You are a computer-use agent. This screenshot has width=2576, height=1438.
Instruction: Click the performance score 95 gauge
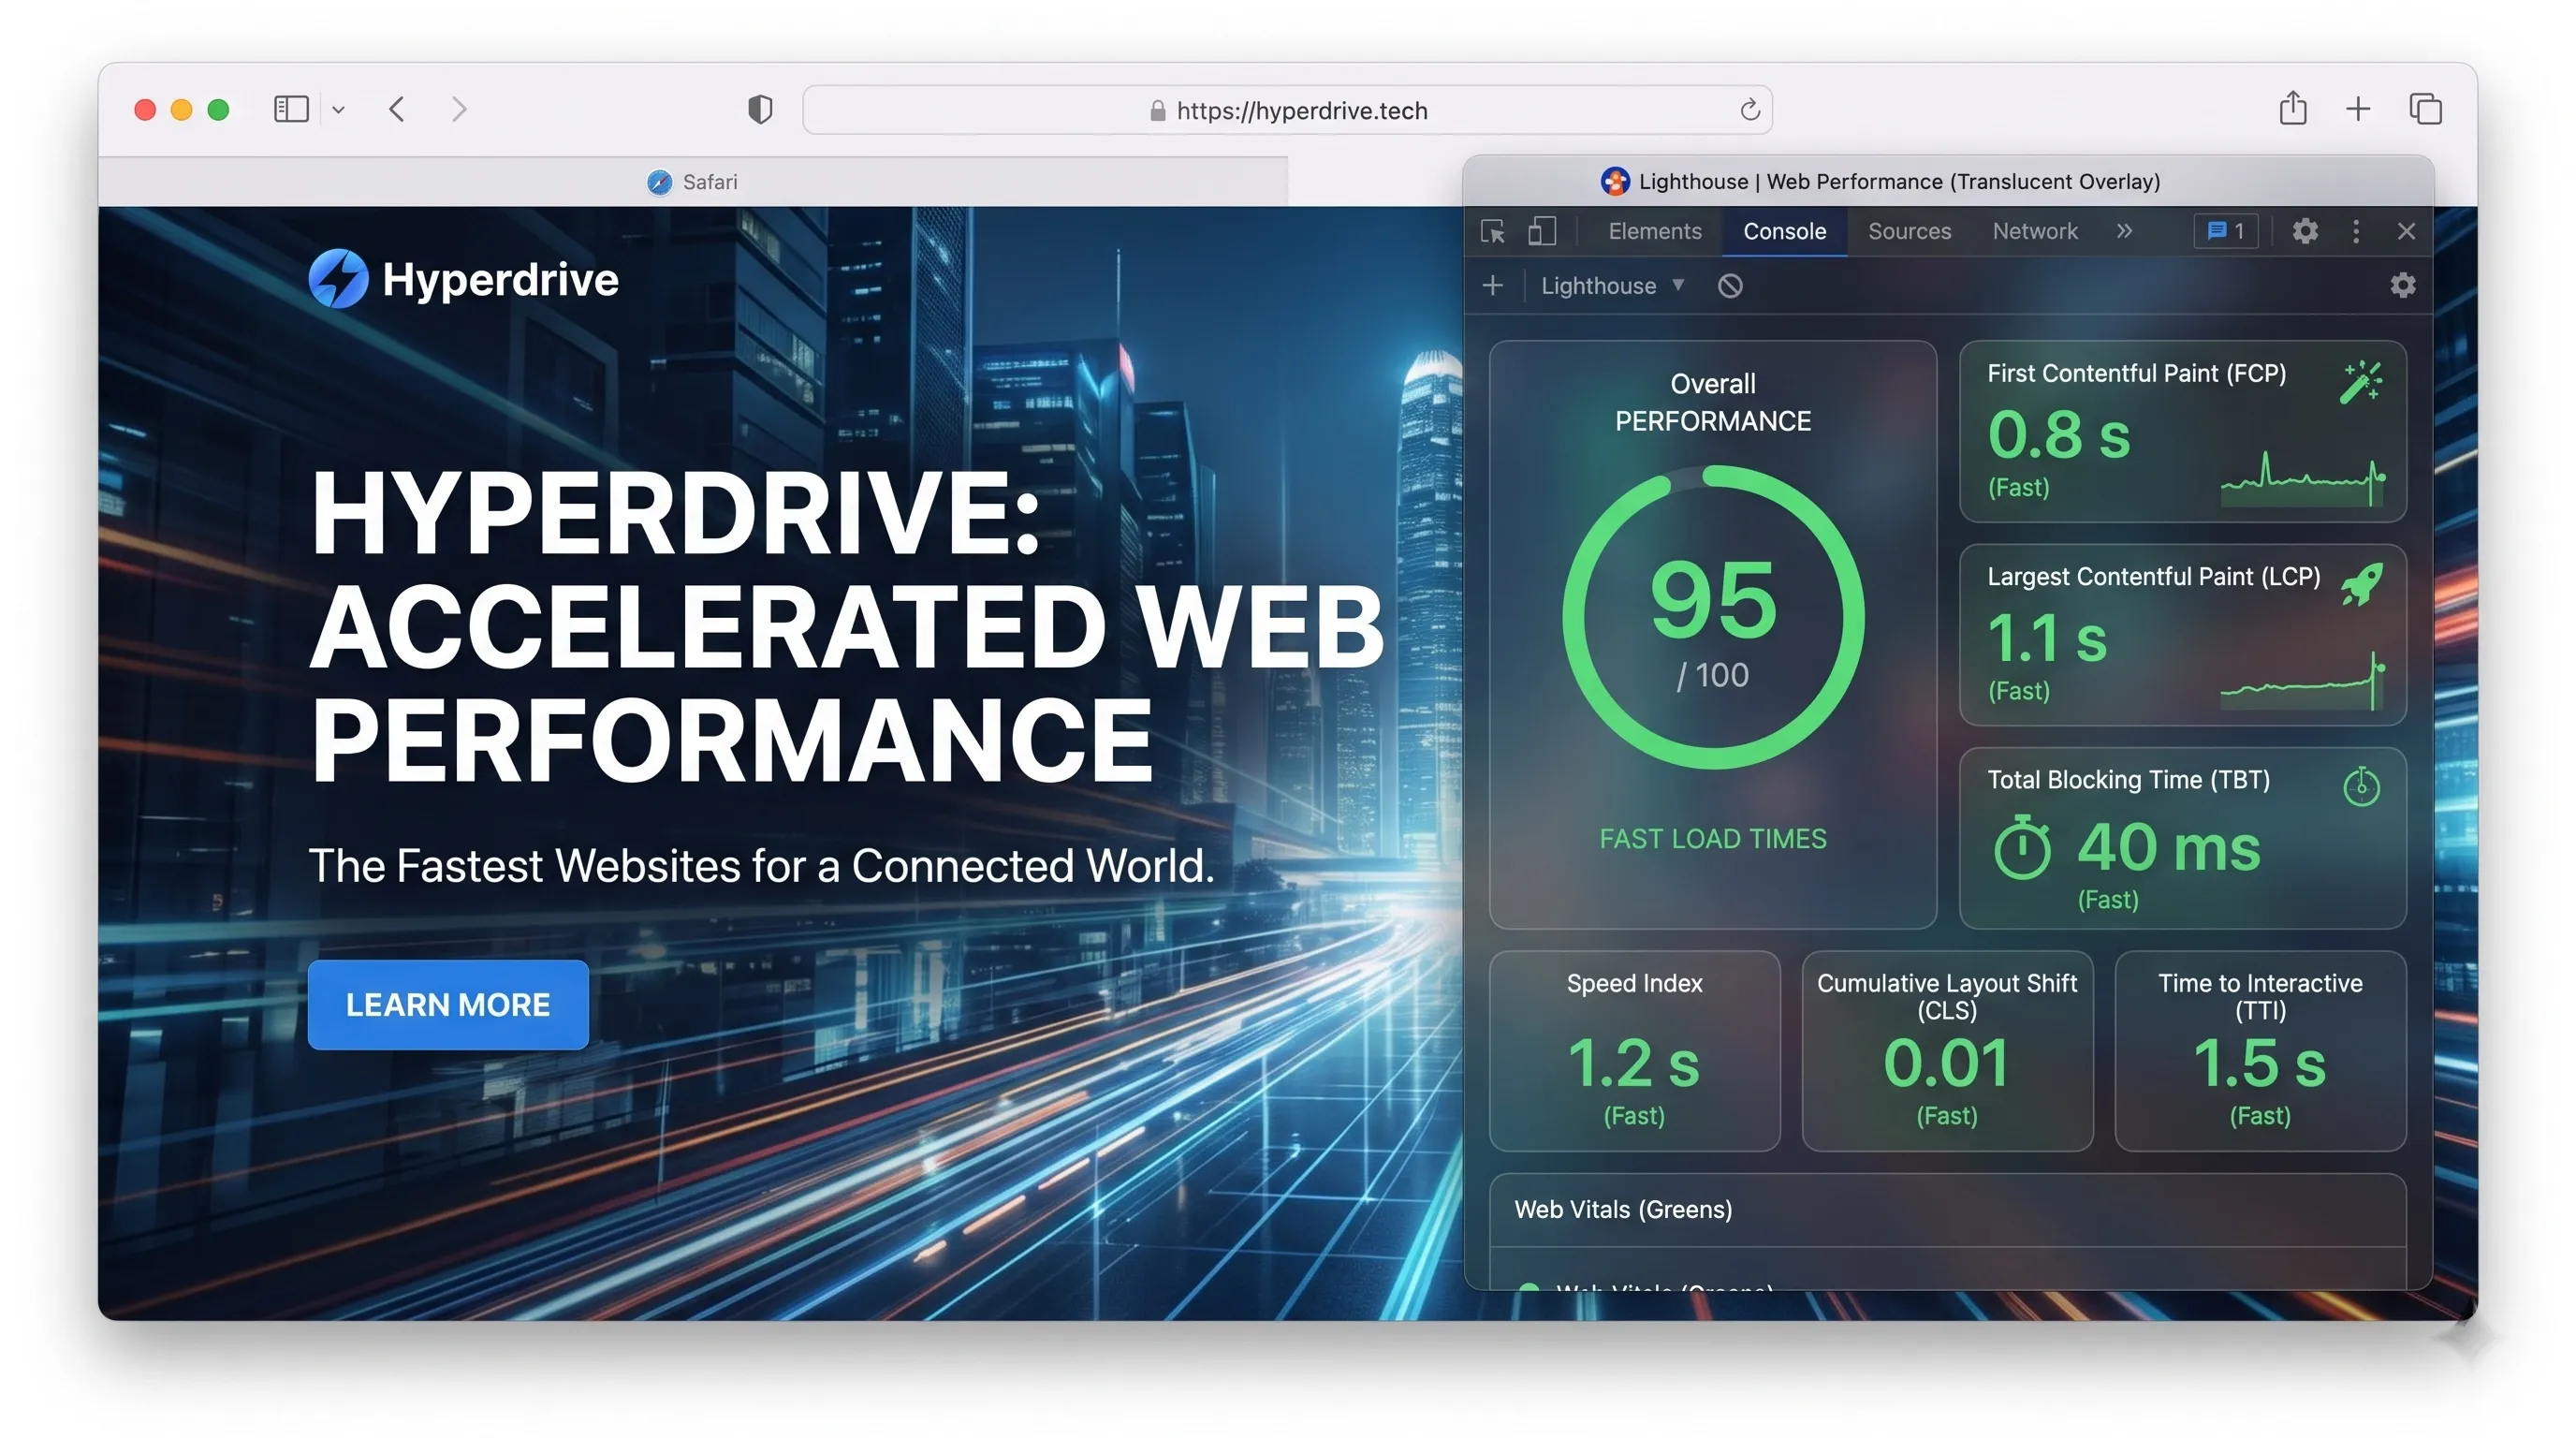tap(1712, 617)
